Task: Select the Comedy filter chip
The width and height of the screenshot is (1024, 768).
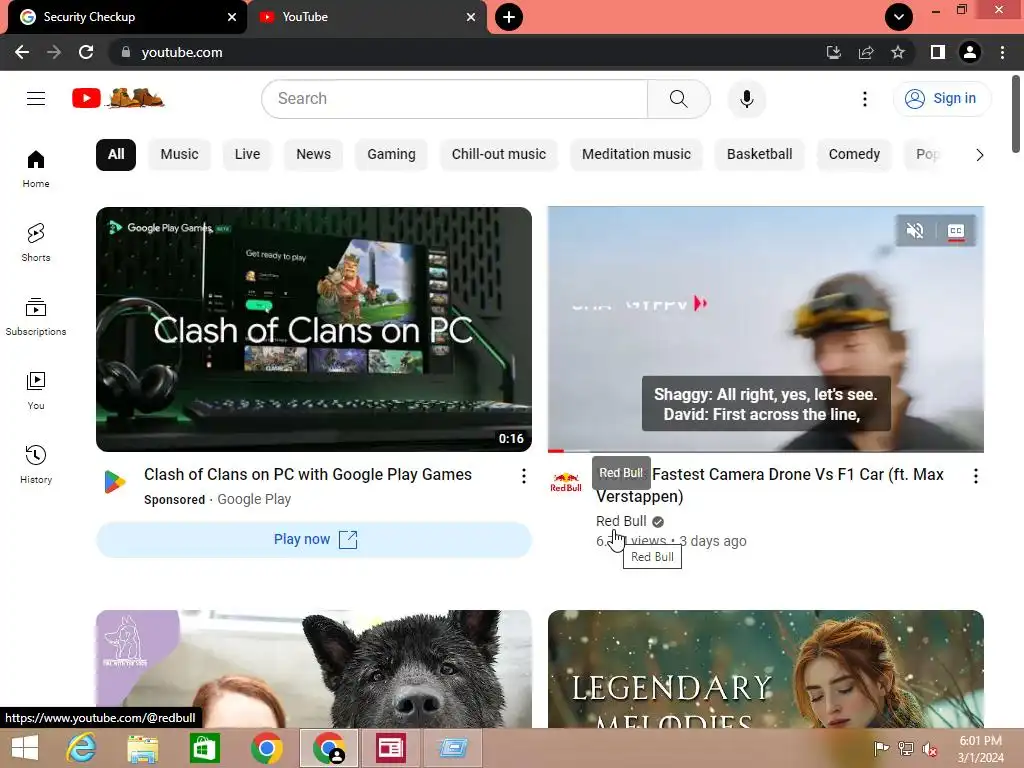Action: click(854, 155)
